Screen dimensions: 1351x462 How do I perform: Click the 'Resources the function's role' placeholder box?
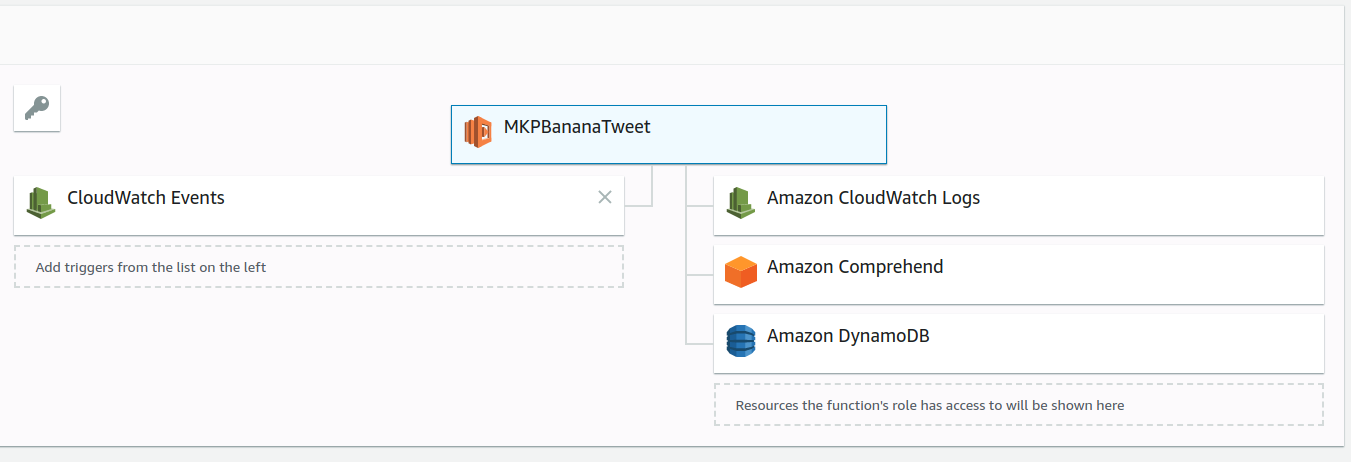coord(1018,405)
